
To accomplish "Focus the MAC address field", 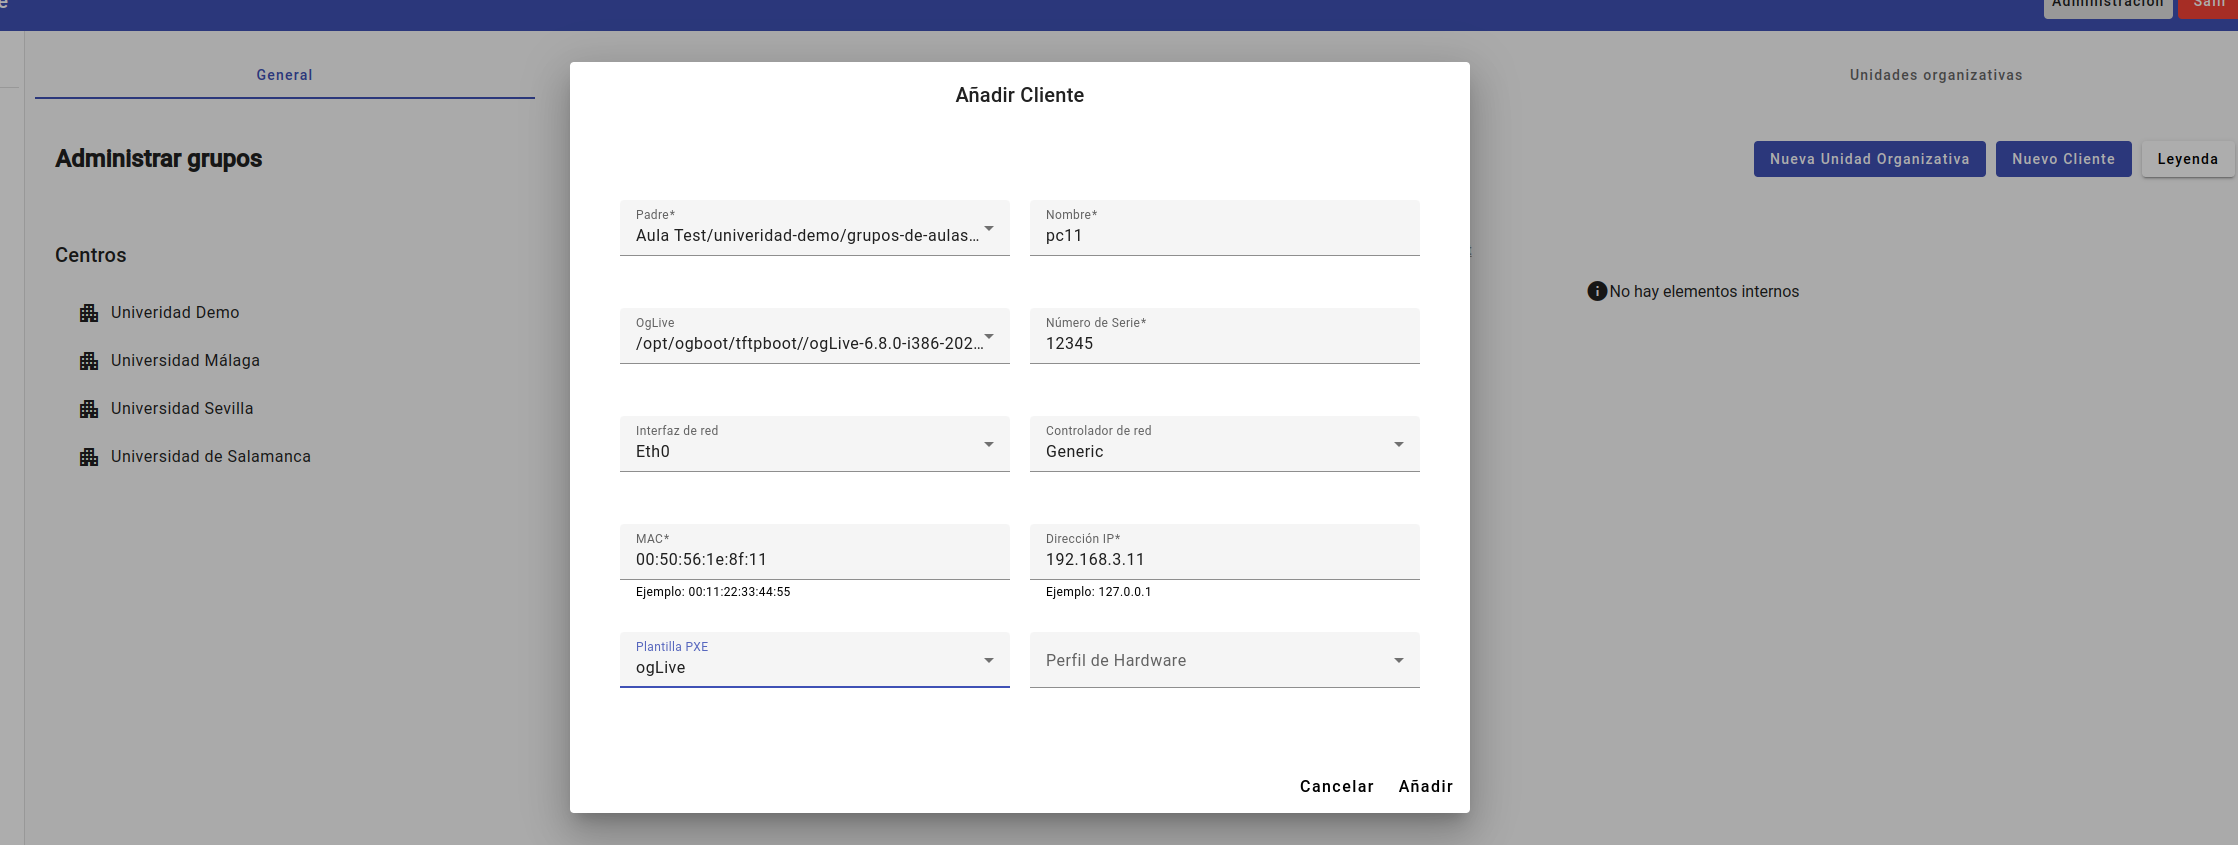I will 814,560.
